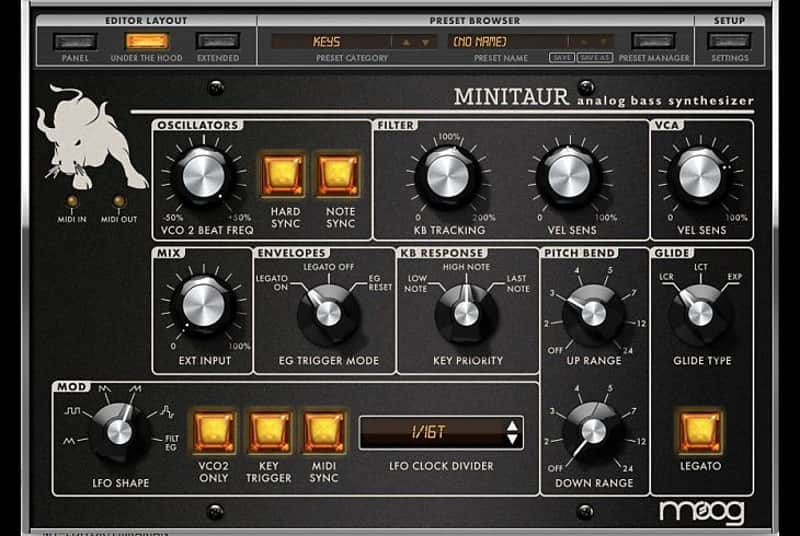Screen dimensions: 800x536
Task: Click the MIDI In indicator light
Action: [x=72, y=201]
